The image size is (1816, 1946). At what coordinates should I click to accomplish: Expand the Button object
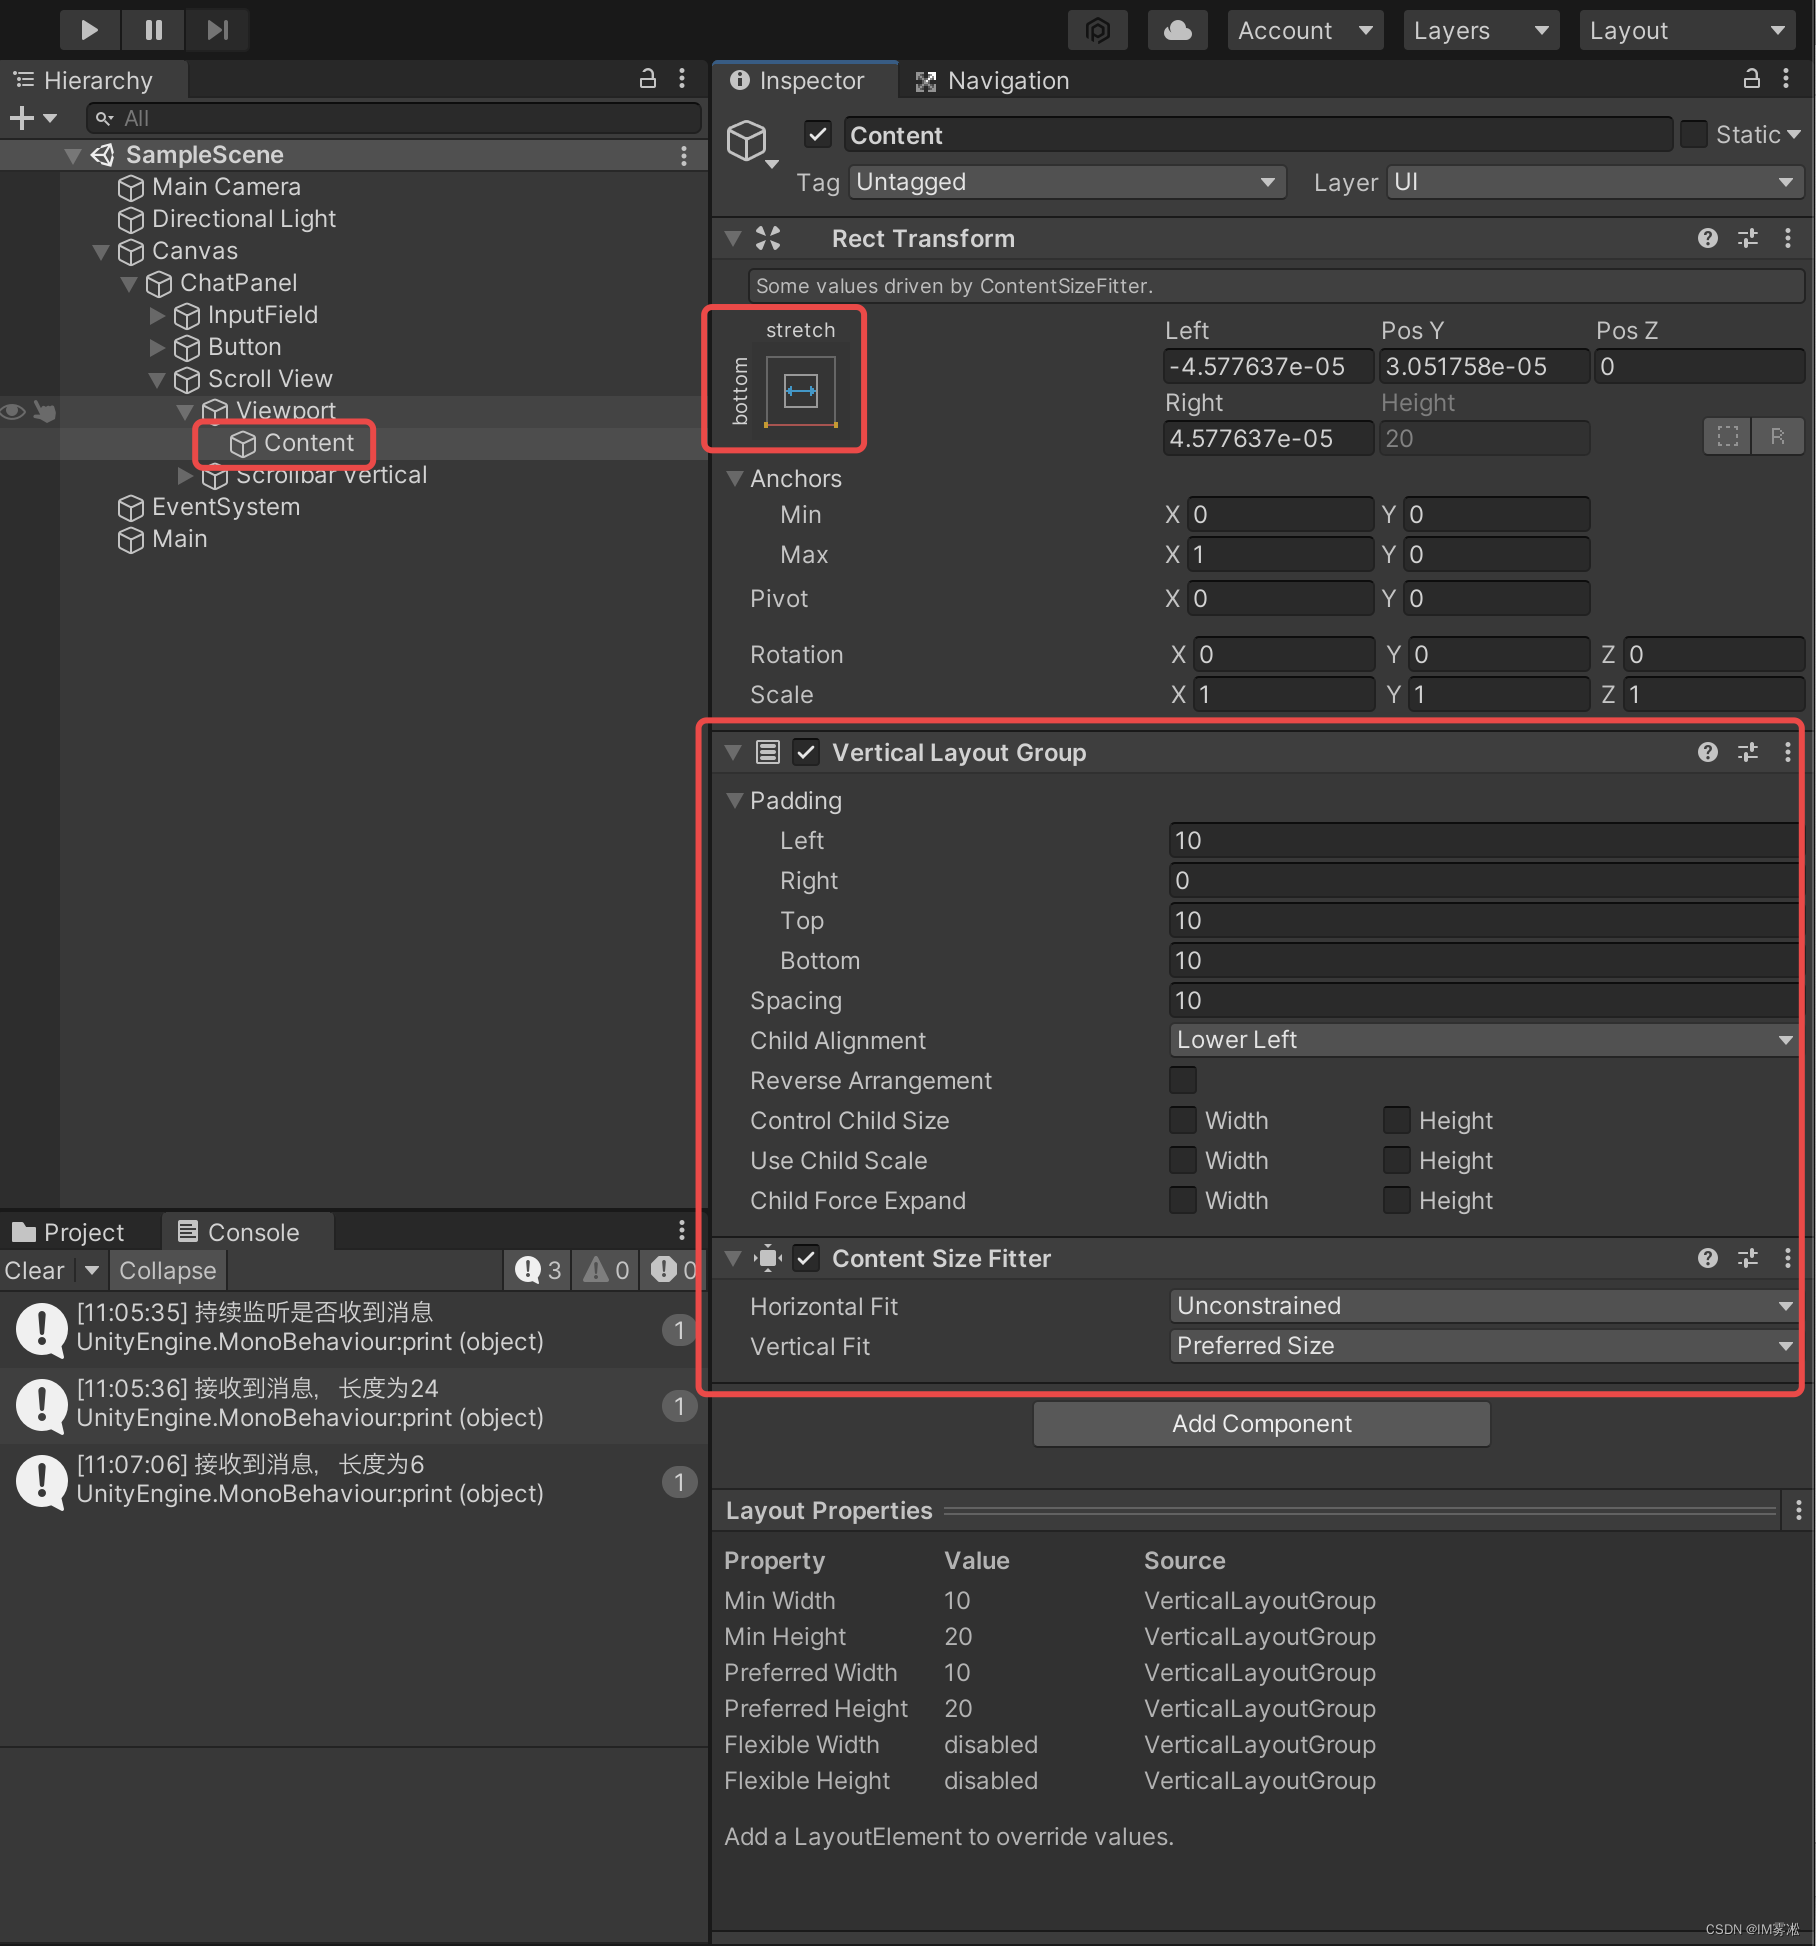point(157,347)
